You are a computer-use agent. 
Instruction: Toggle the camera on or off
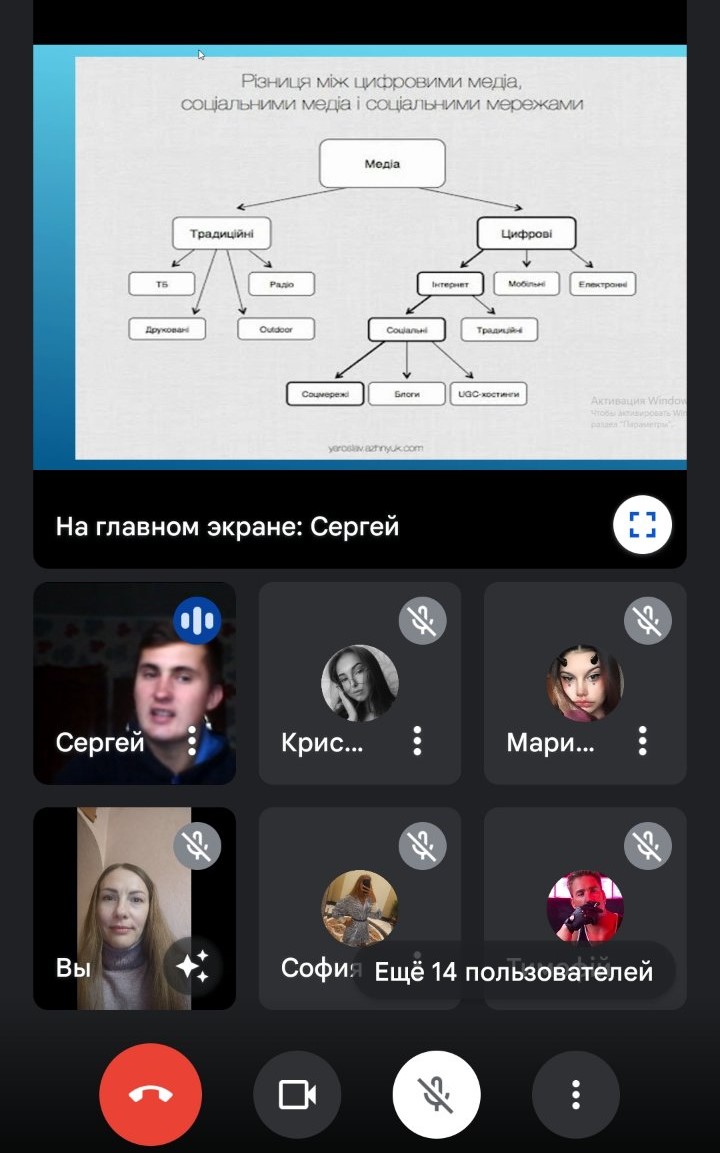297,1094
